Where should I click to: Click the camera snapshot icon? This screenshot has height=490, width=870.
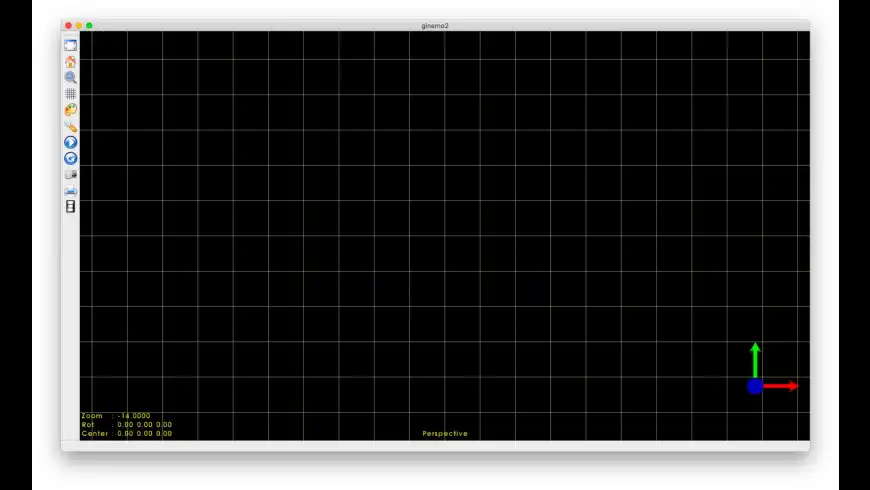click(x=70, y=174)
